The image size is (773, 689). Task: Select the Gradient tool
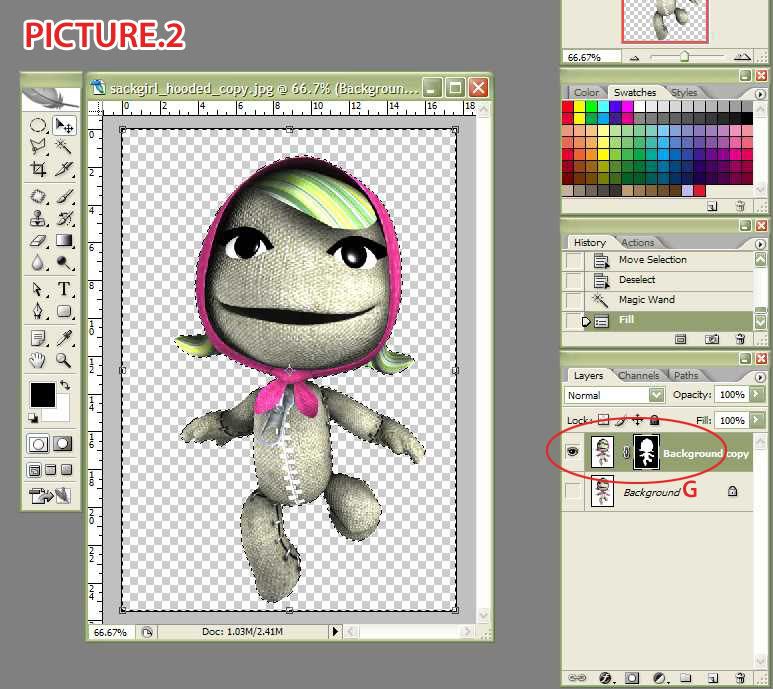coord(64,241)
